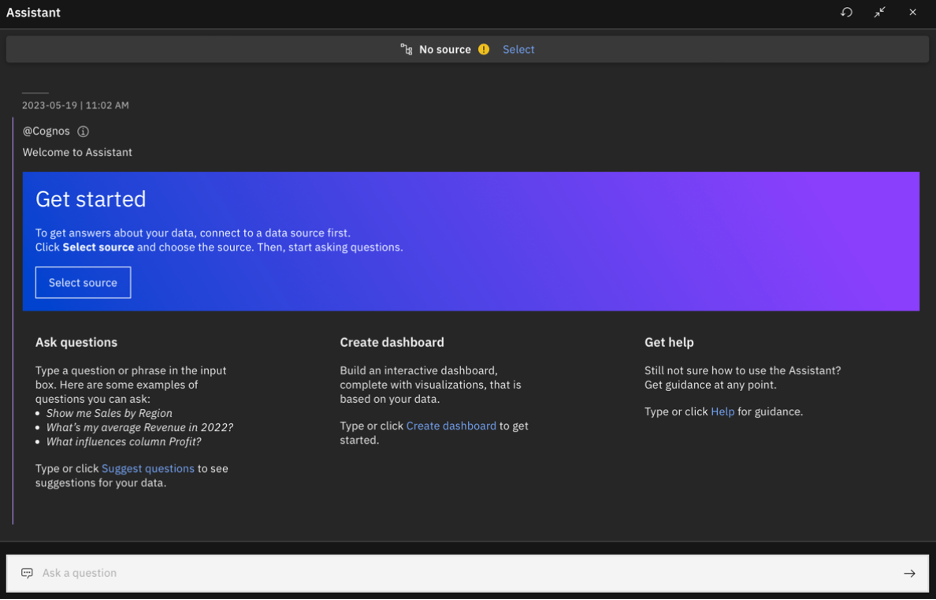Click the Select source button
The image size is (936, 600).
click(x=83, y=282)
